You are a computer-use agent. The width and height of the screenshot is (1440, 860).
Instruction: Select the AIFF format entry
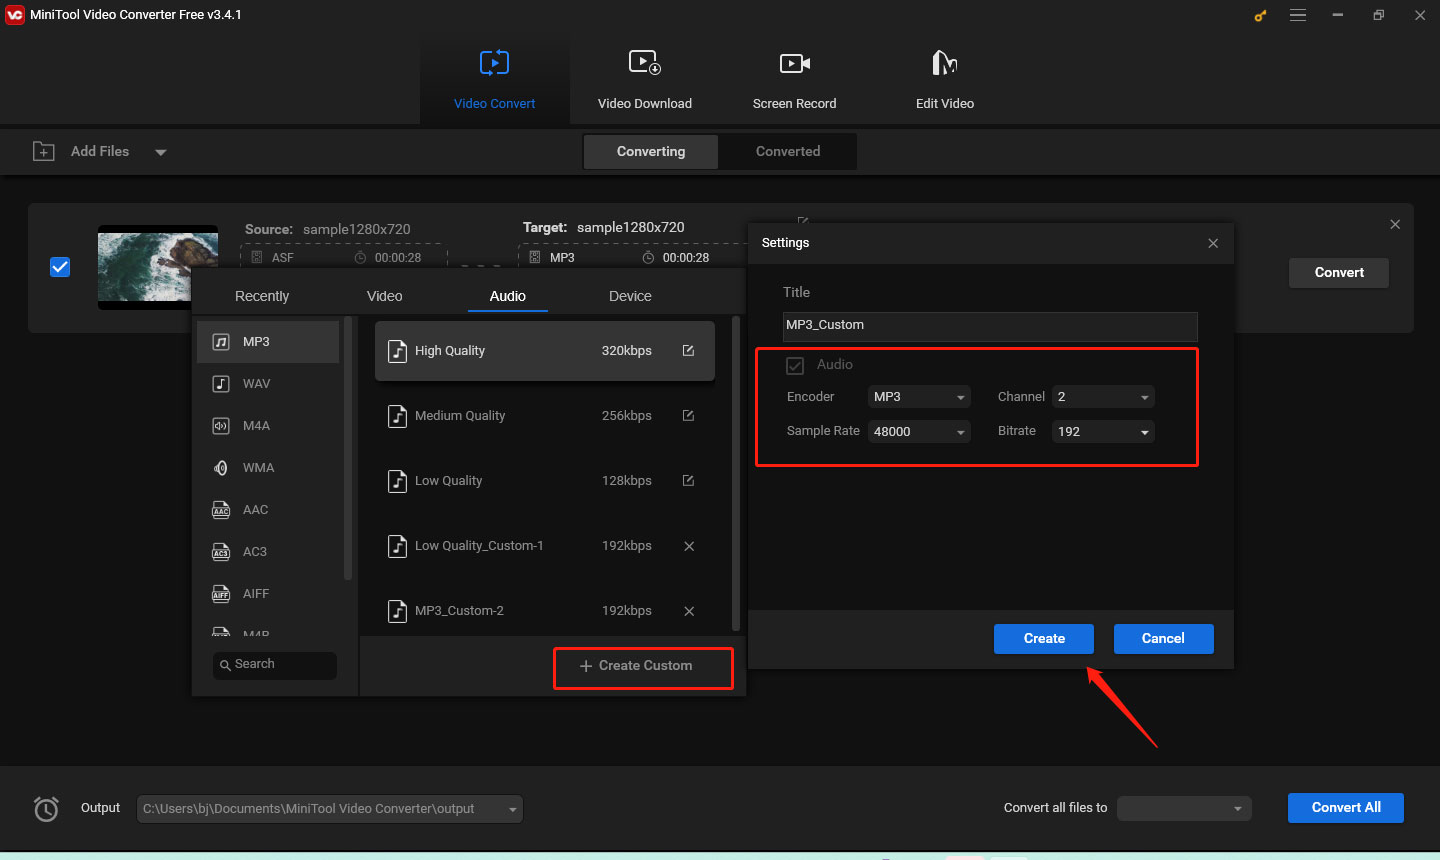pos(268,594)
